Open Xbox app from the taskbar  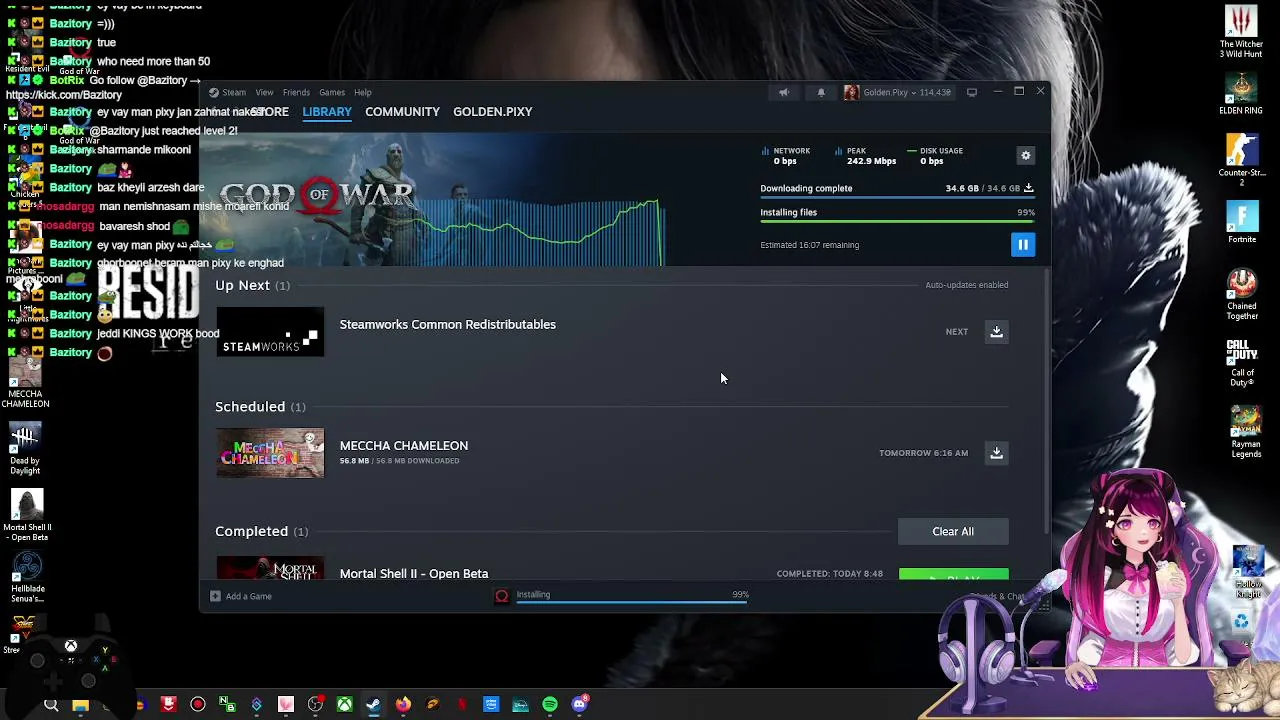pos(344,705)
